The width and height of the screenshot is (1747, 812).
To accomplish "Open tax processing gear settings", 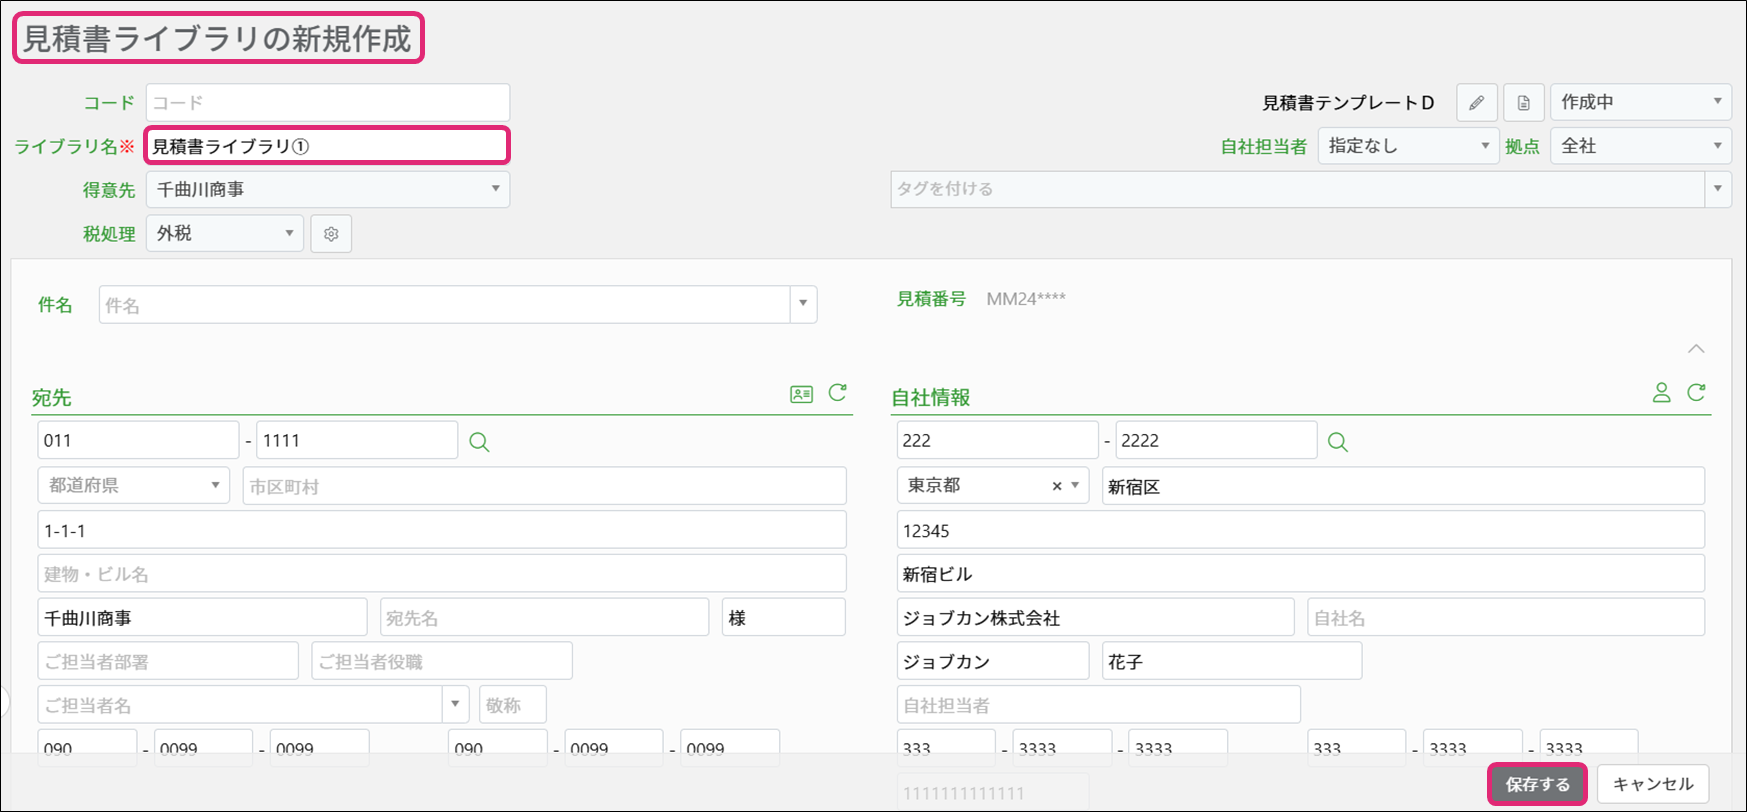I will point(331,234).
